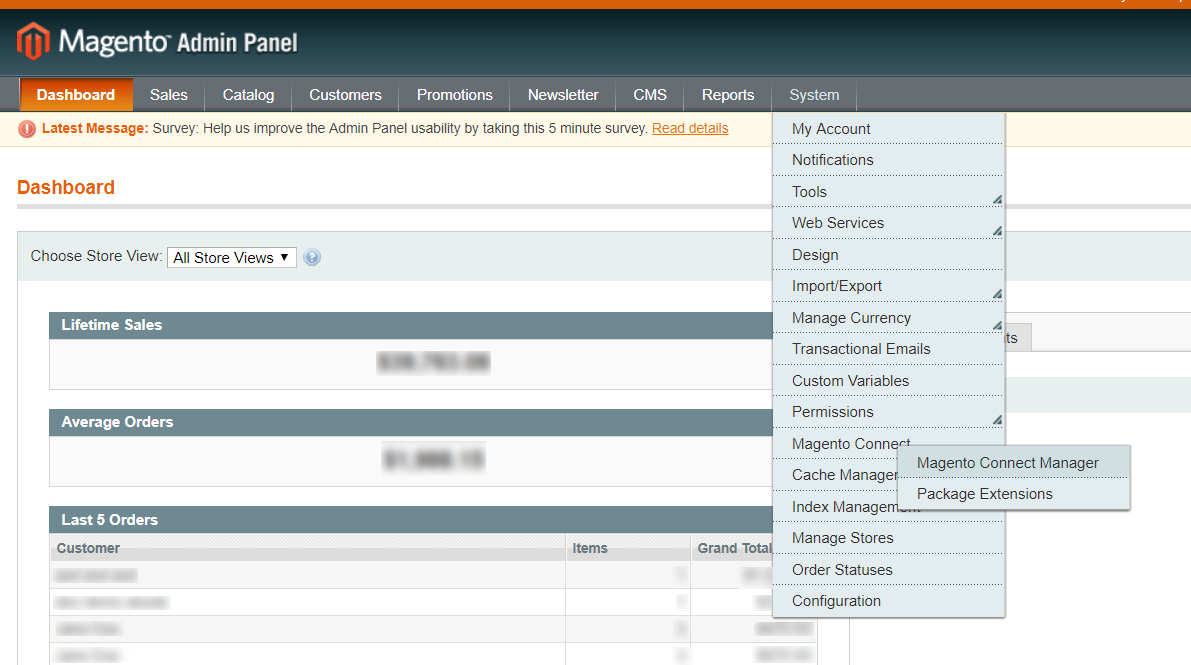
Task: Open the Catalog menu
Action: click(248, 95)
